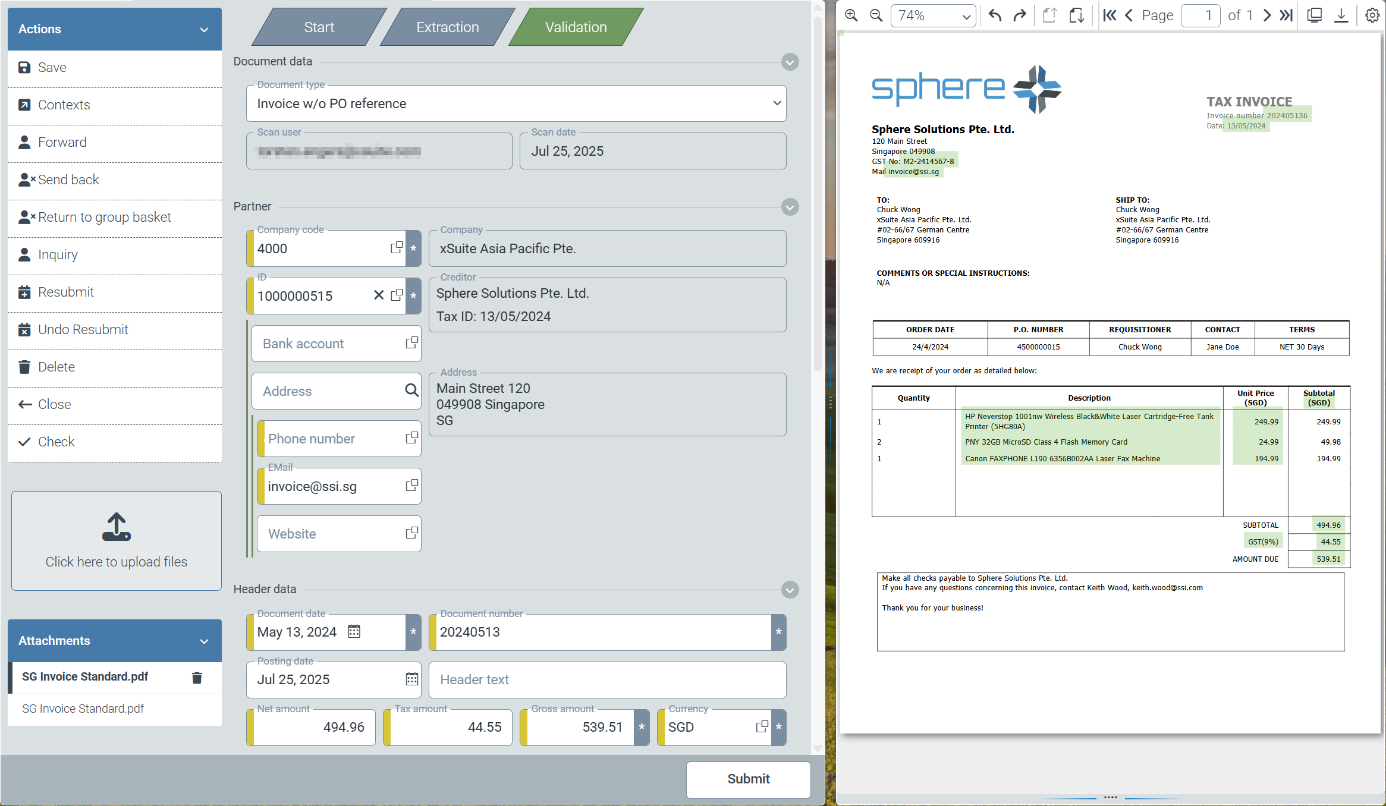Clear the creditor ID value with X
The height and width of the screenshot is (806, 1386).
tap(379, 295)
